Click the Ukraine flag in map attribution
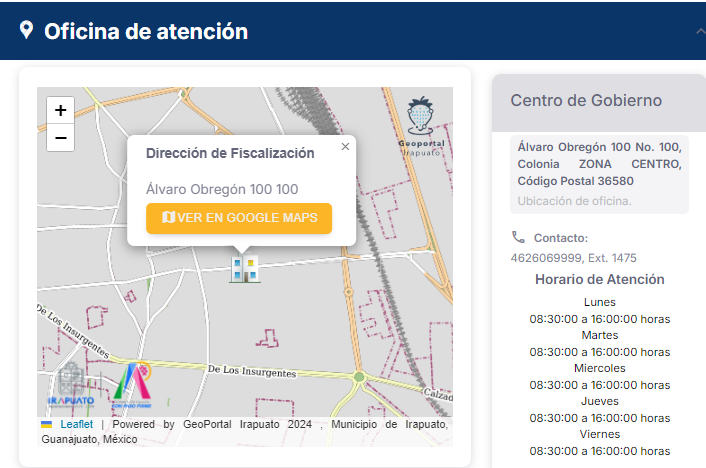The image size is (706, 468). (x=46, y=424)
